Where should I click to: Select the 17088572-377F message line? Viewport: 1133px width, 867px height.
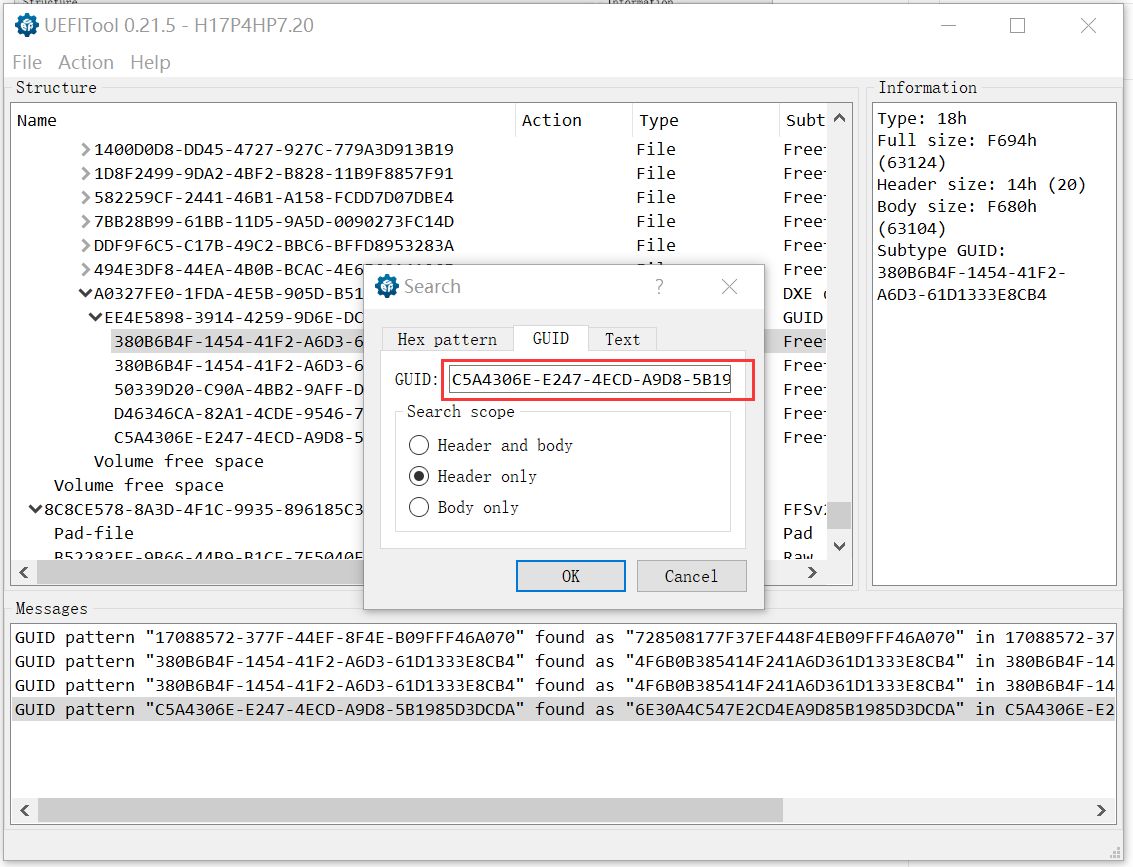click(x=564, y=637)
